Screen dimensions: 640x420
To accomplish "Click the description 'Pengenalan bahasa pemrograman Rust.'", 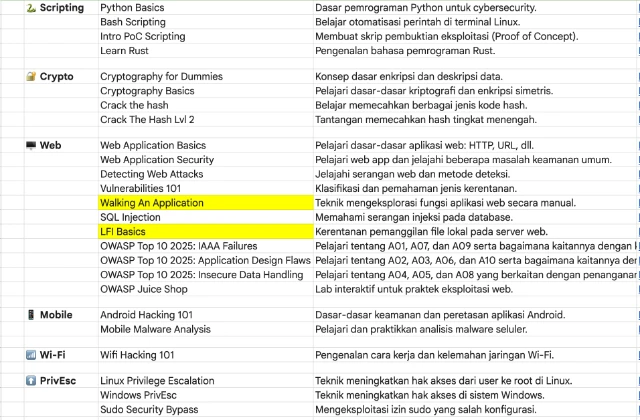I will click(405, 51).
